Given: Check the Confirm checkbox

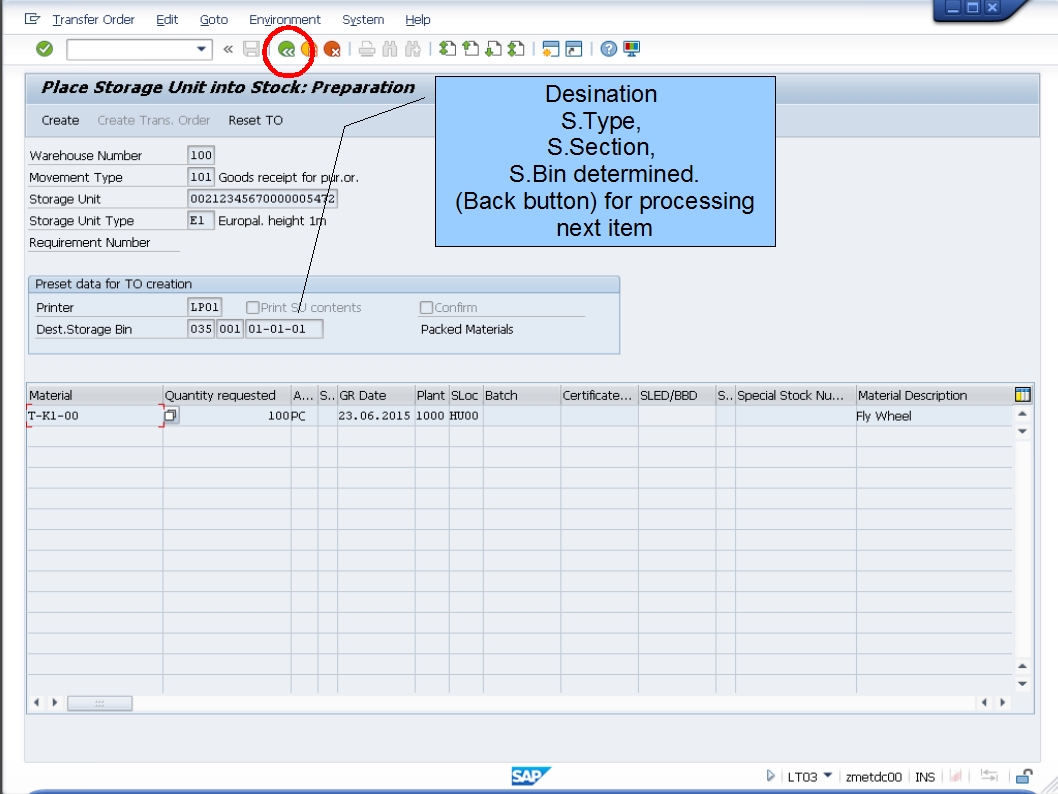Looking at the screenshot, I should tap(430, 307).
